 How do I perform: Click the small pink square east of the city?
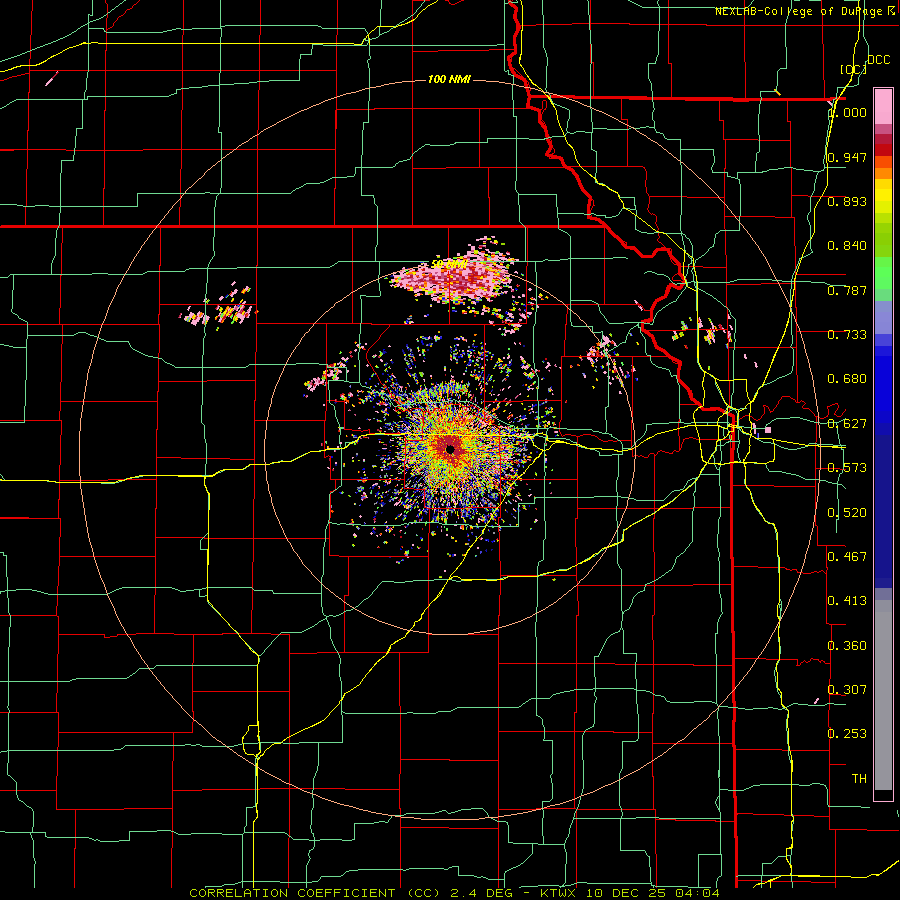coord(768,430)
